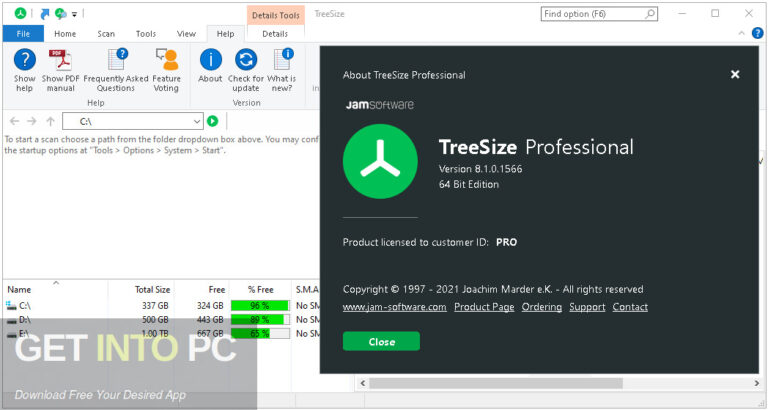Click the TreeSize green logo
768x410 pixels.
pos(380,162)
